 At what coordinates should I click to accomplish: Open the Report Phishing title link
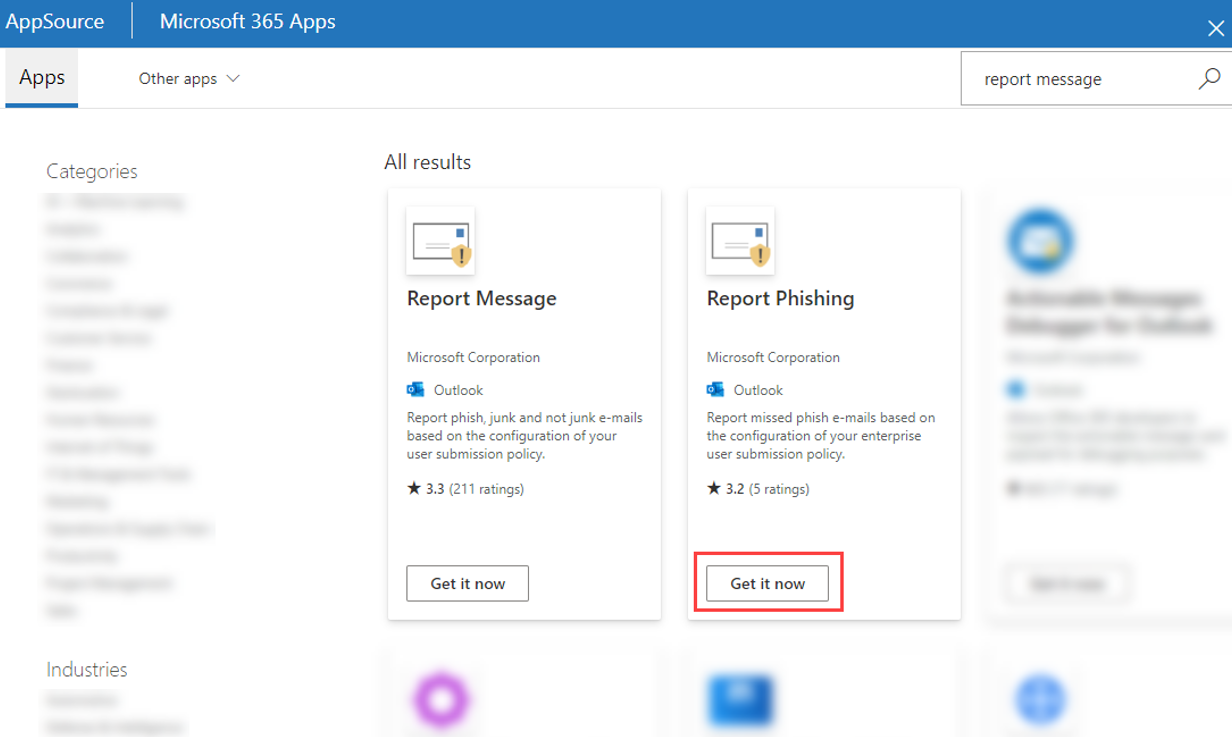[x=780, y=298]
